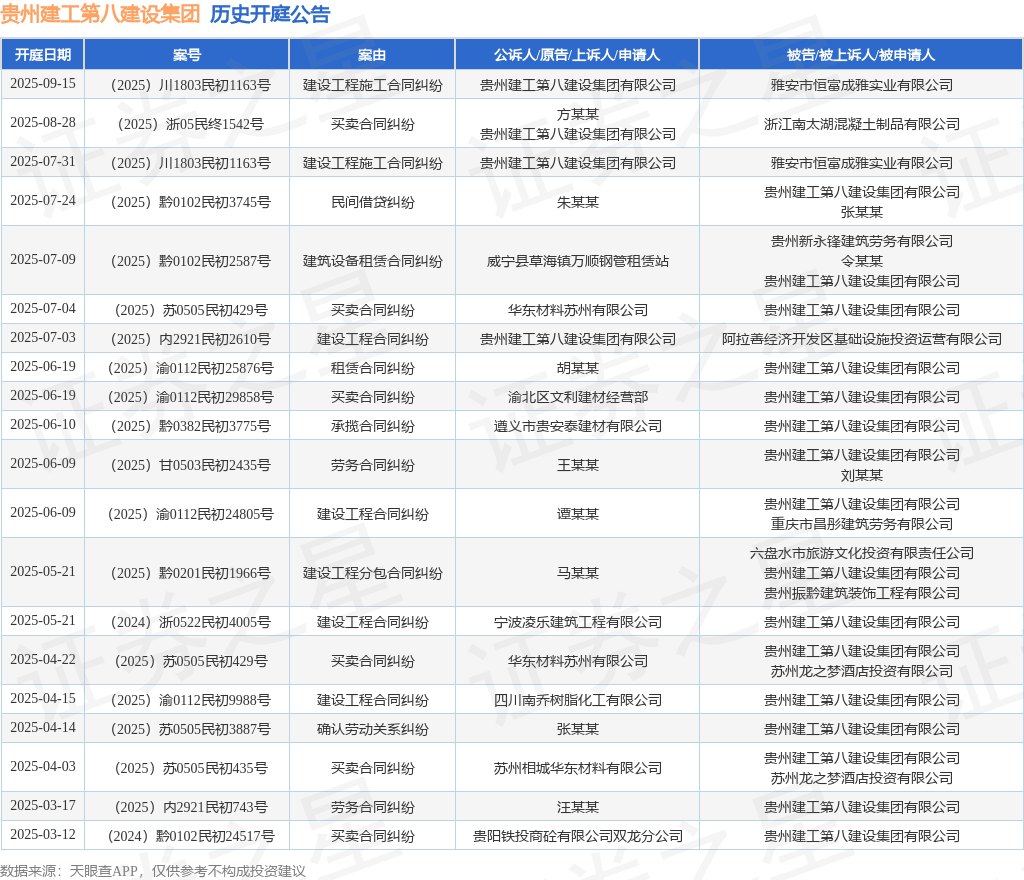
Task: Click plaintiff 遵义市贵安泰建材有限公司
Action: (x=577, y=426)
